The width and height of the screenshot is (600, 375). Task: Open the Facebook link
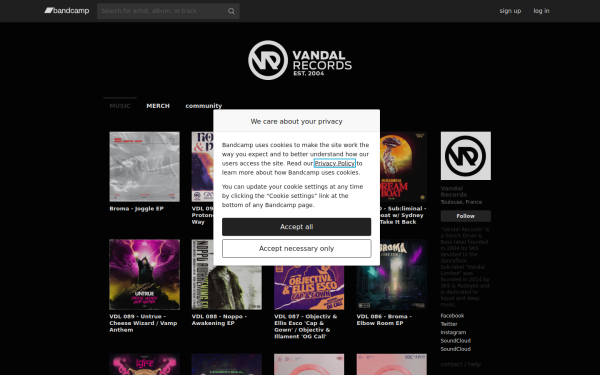pyautogui.click(x=452, y=316)
